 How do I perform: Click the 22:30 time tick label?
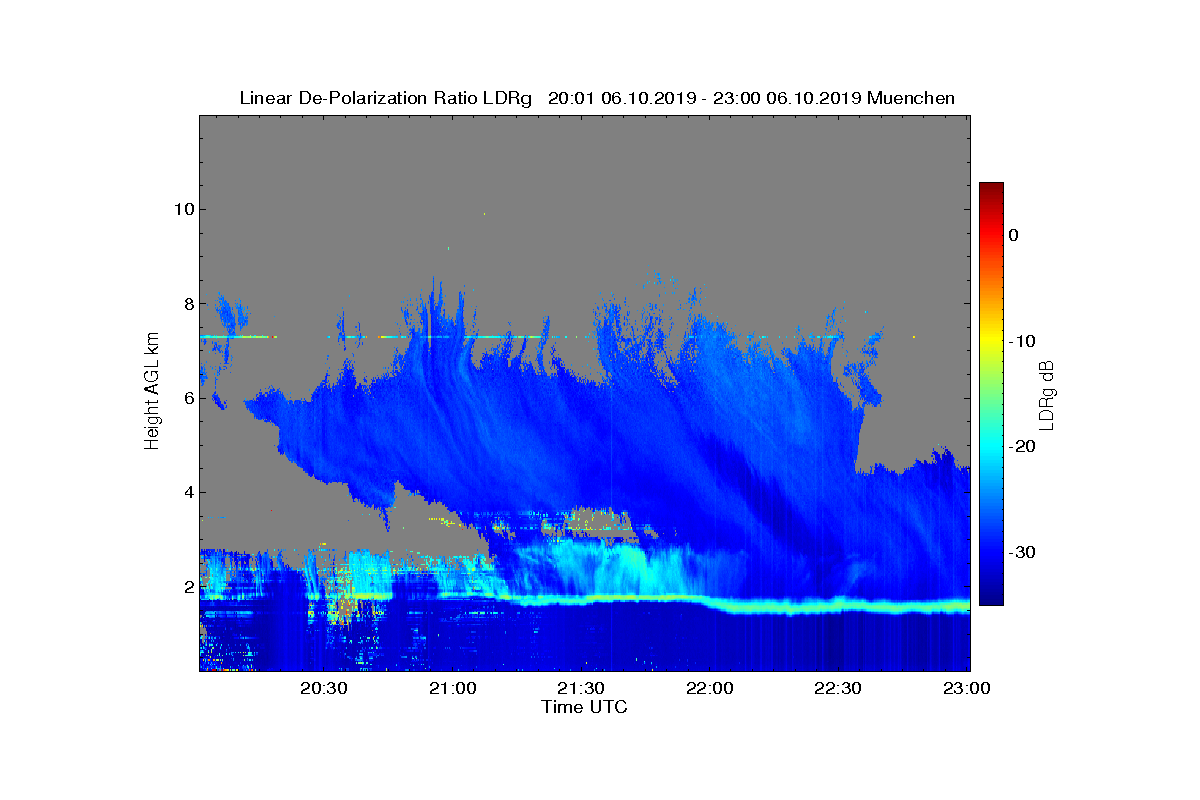(838, 688)
